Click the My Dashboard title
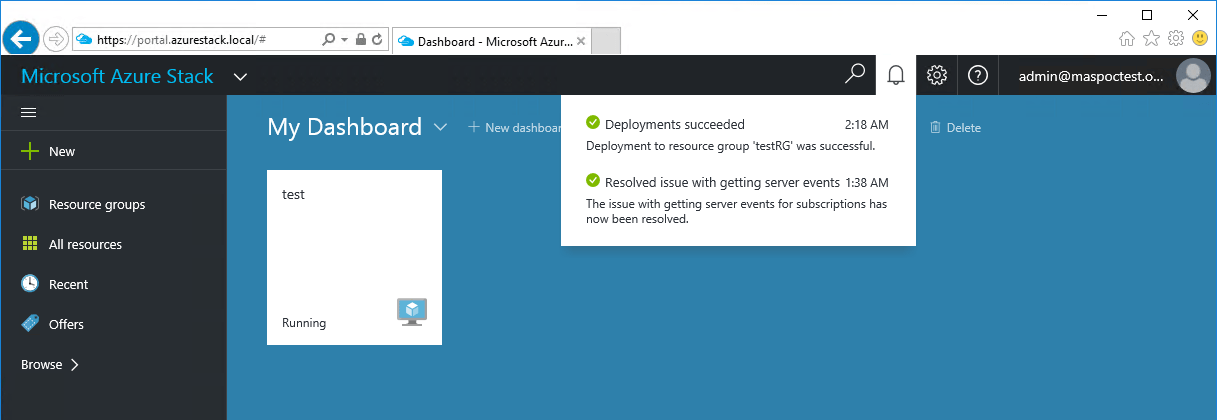The width and height of the screenshot is (1217, 420). point(344,127)
